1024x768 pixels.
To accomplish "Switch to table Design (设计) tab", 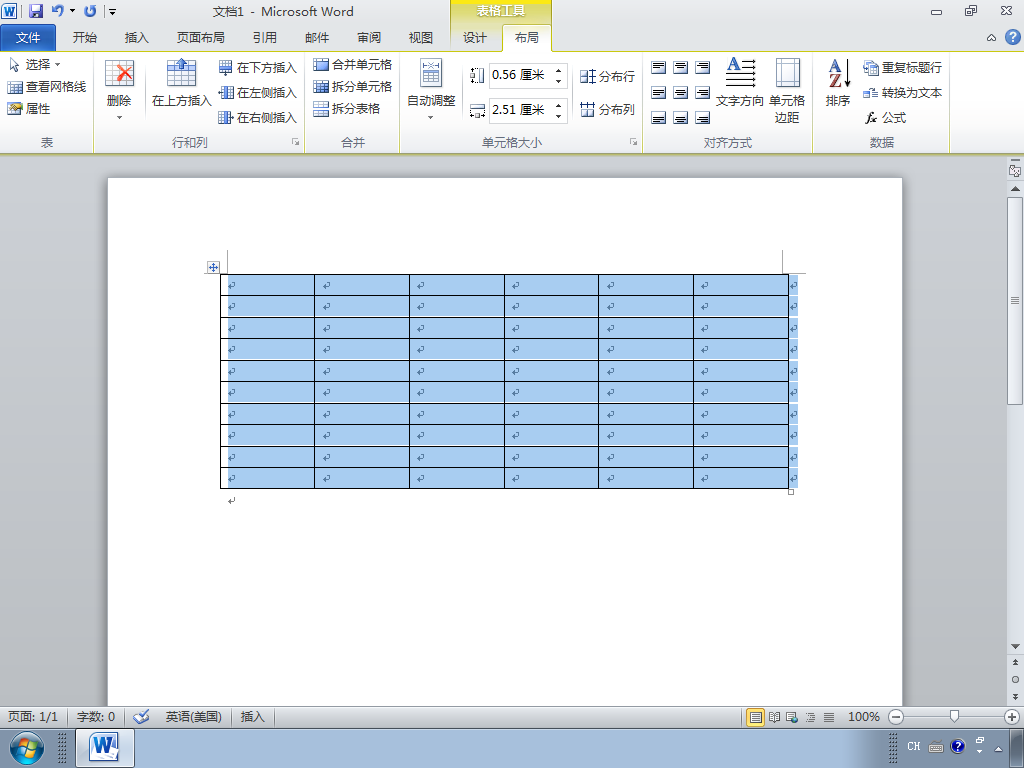I will [x=475, y=38].
